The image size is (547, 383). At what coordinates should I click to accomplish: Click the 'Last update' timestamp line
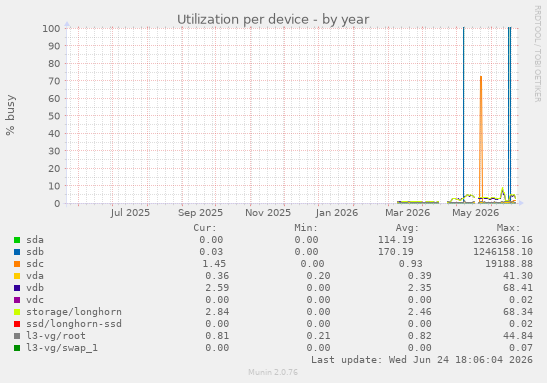point(422,360)
